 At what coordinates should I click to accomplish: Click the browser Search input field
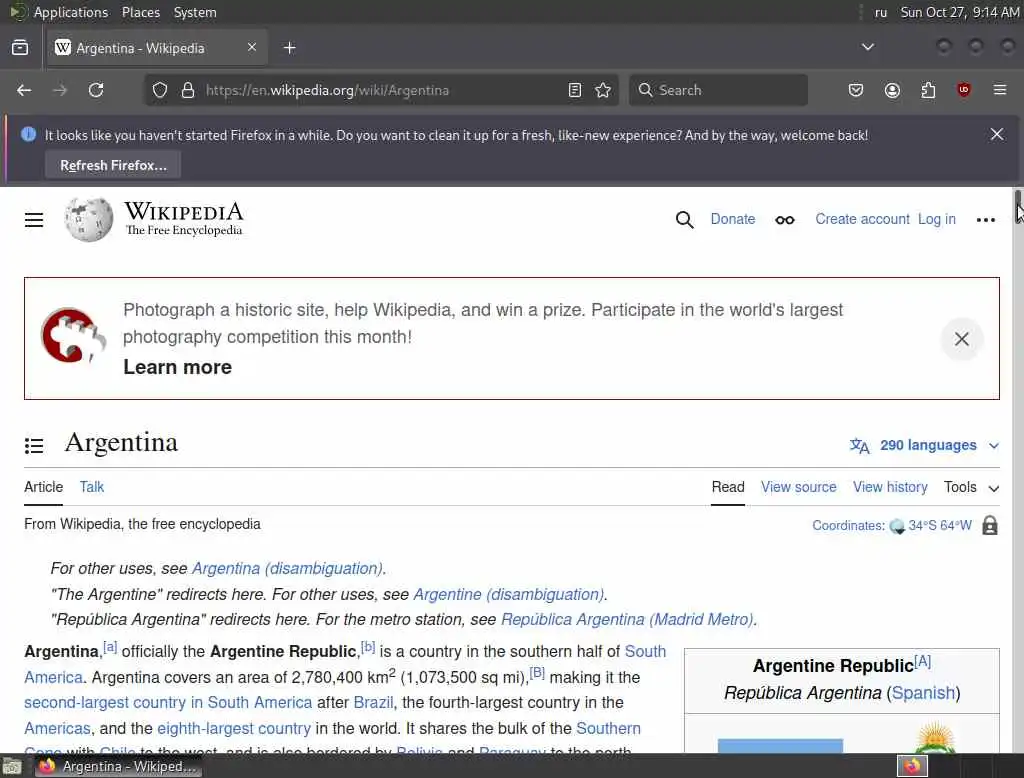point(718,90)
